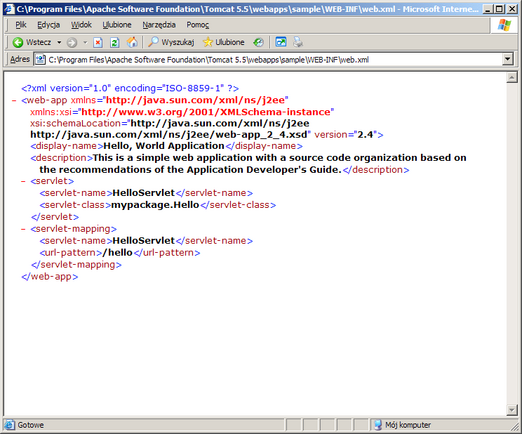The width and height of the screenshot is (522, 434).
Task: Click the vertical scrollbar down arrow
Action: click(512, 410)
